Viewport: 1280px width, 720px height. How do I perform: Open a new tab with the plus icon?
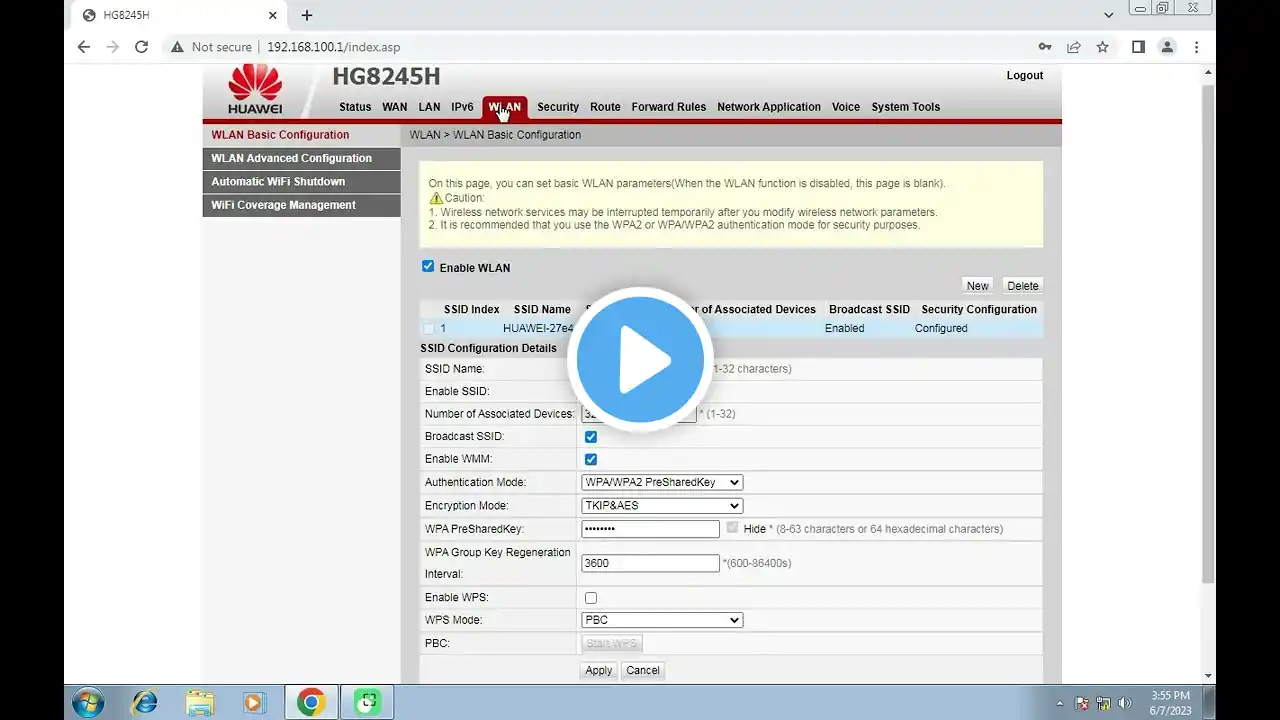coord(307,15)
